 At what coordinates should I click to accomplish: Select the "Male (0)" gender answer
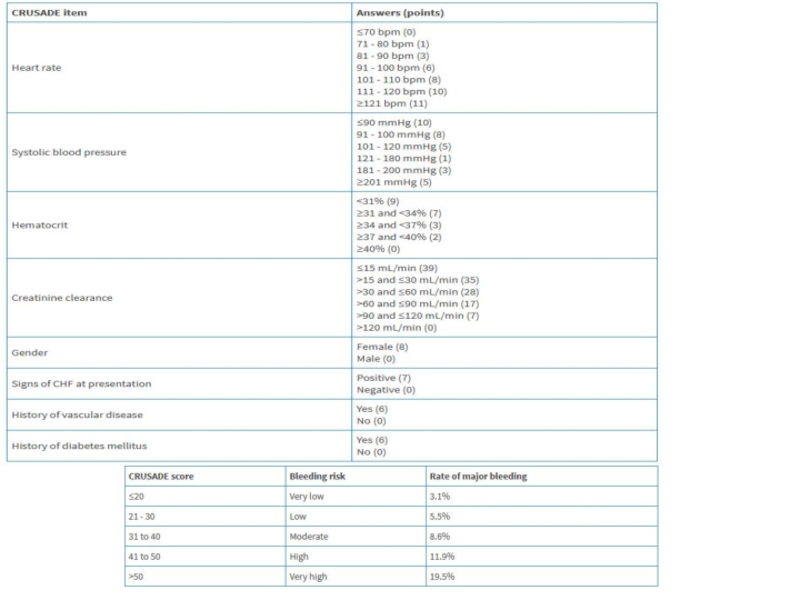(x=377, y=358)
